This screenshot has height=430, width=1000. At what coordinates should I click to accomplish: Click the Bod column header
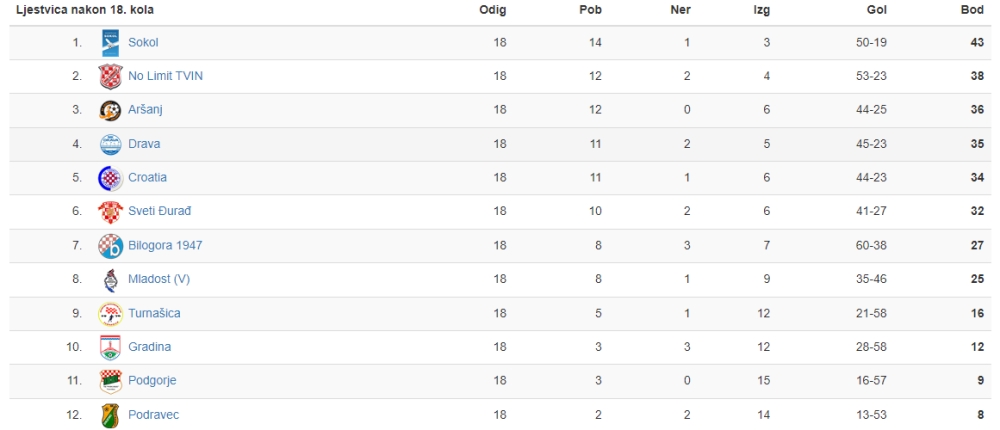[x=973, y=10]
